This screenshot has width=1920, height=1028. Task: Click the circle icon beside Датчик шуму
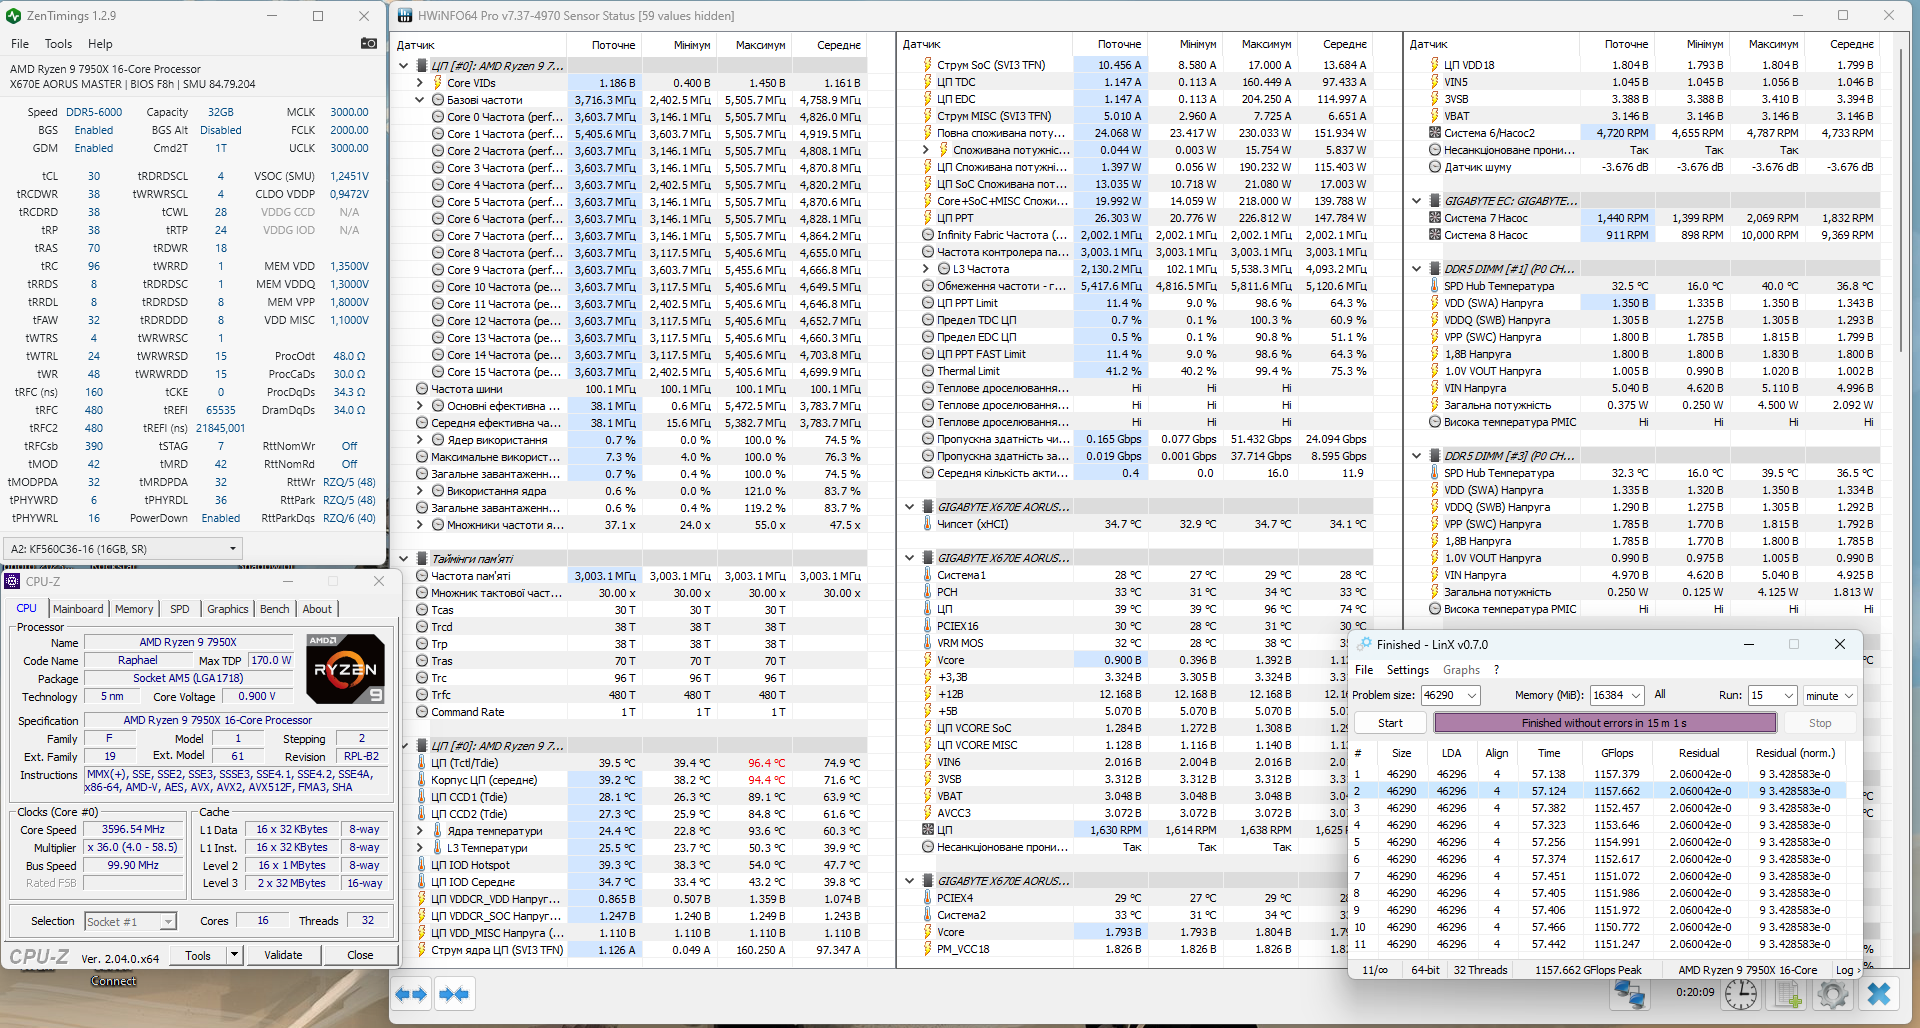coord(1435,167)
